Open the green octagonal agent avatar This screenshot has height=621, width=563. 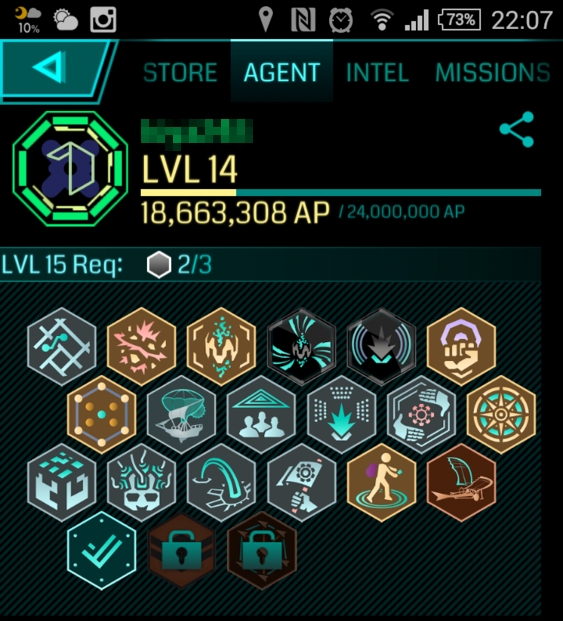pos(70,169)
